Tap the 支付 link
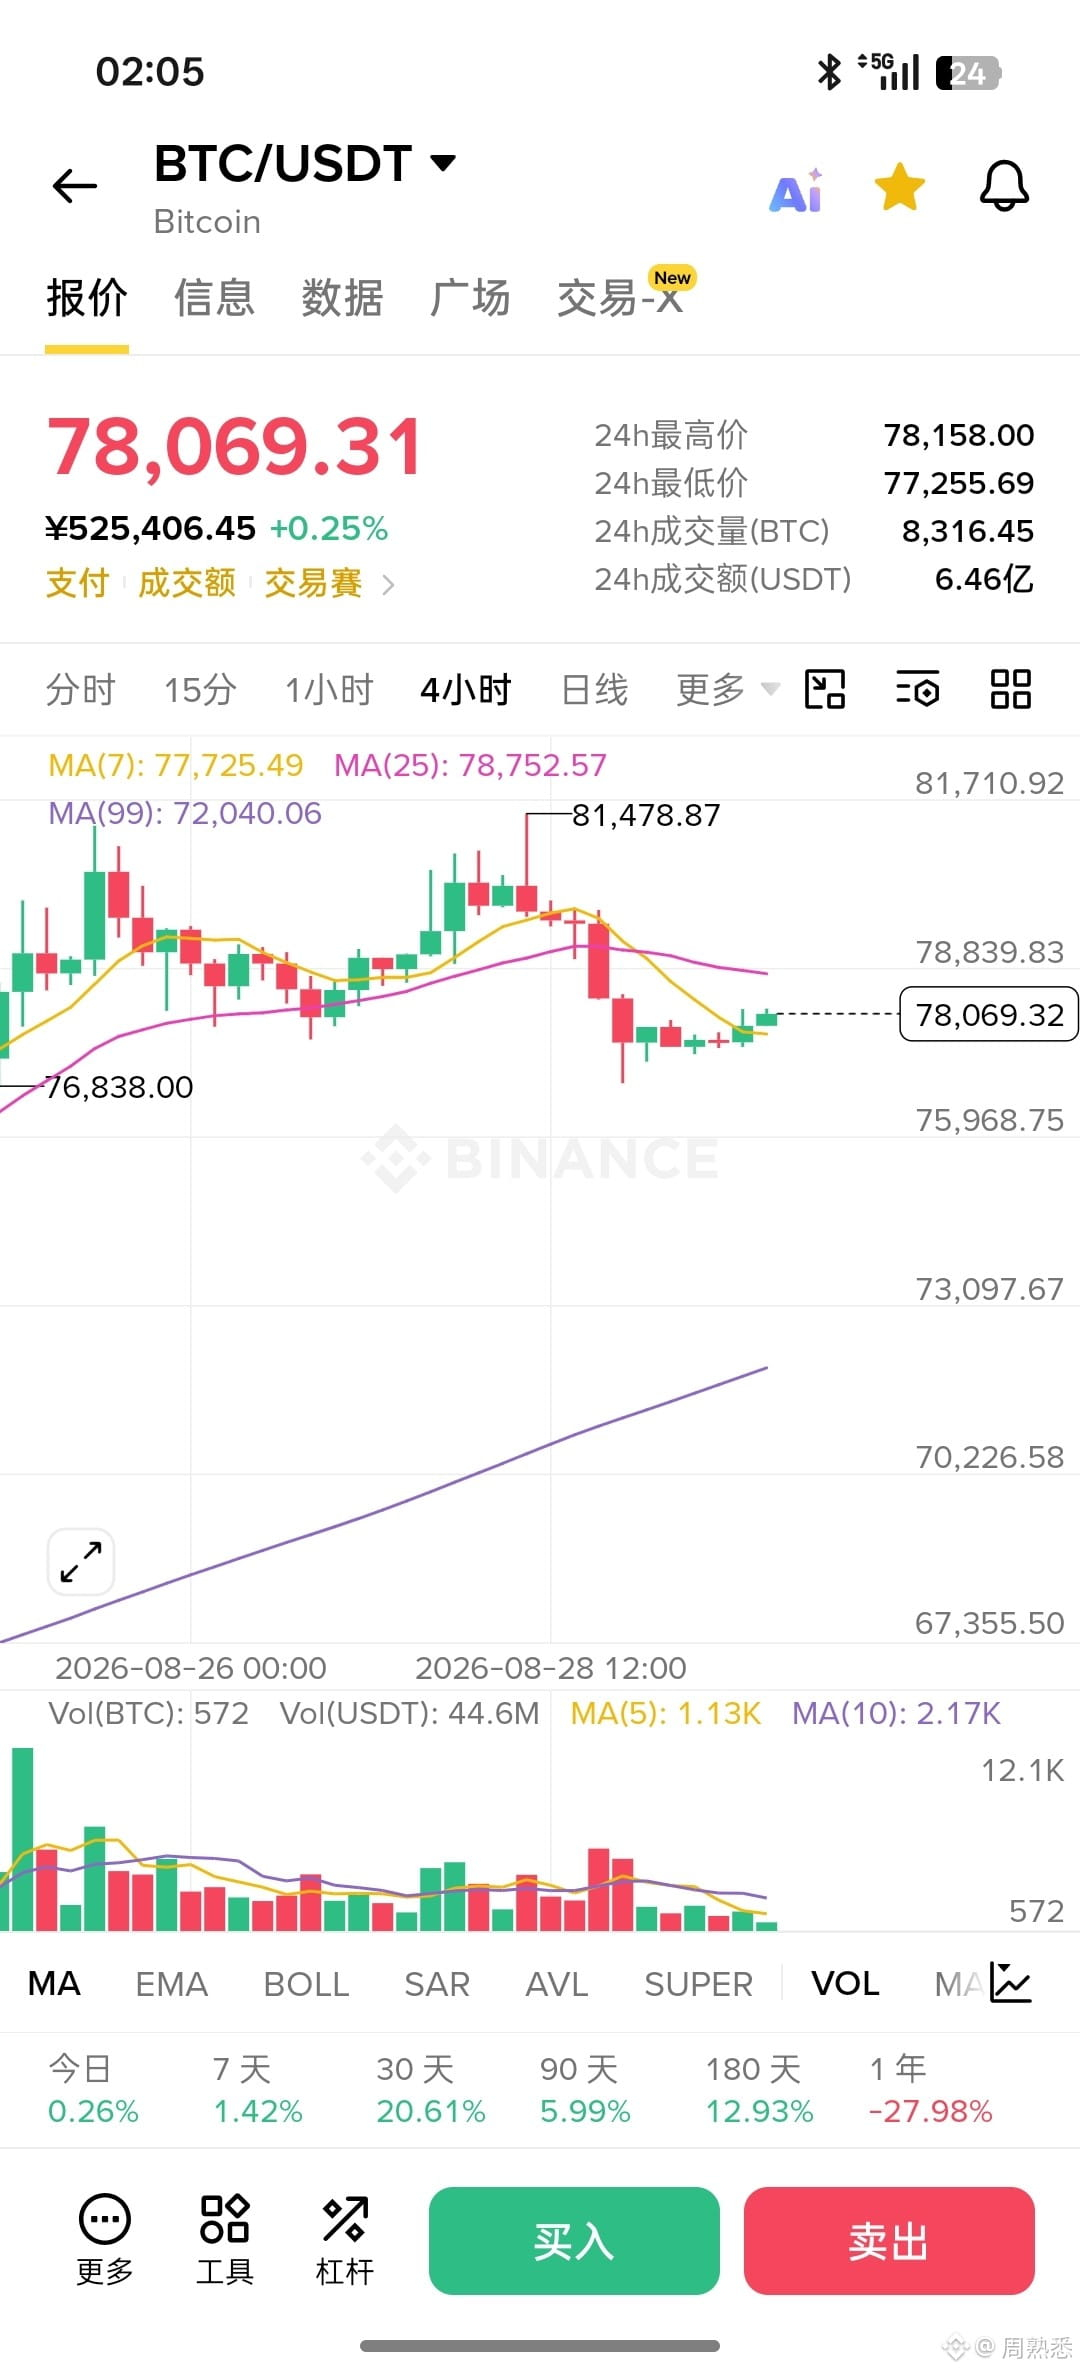1080x2373 pixels. [x=77, y=582]
